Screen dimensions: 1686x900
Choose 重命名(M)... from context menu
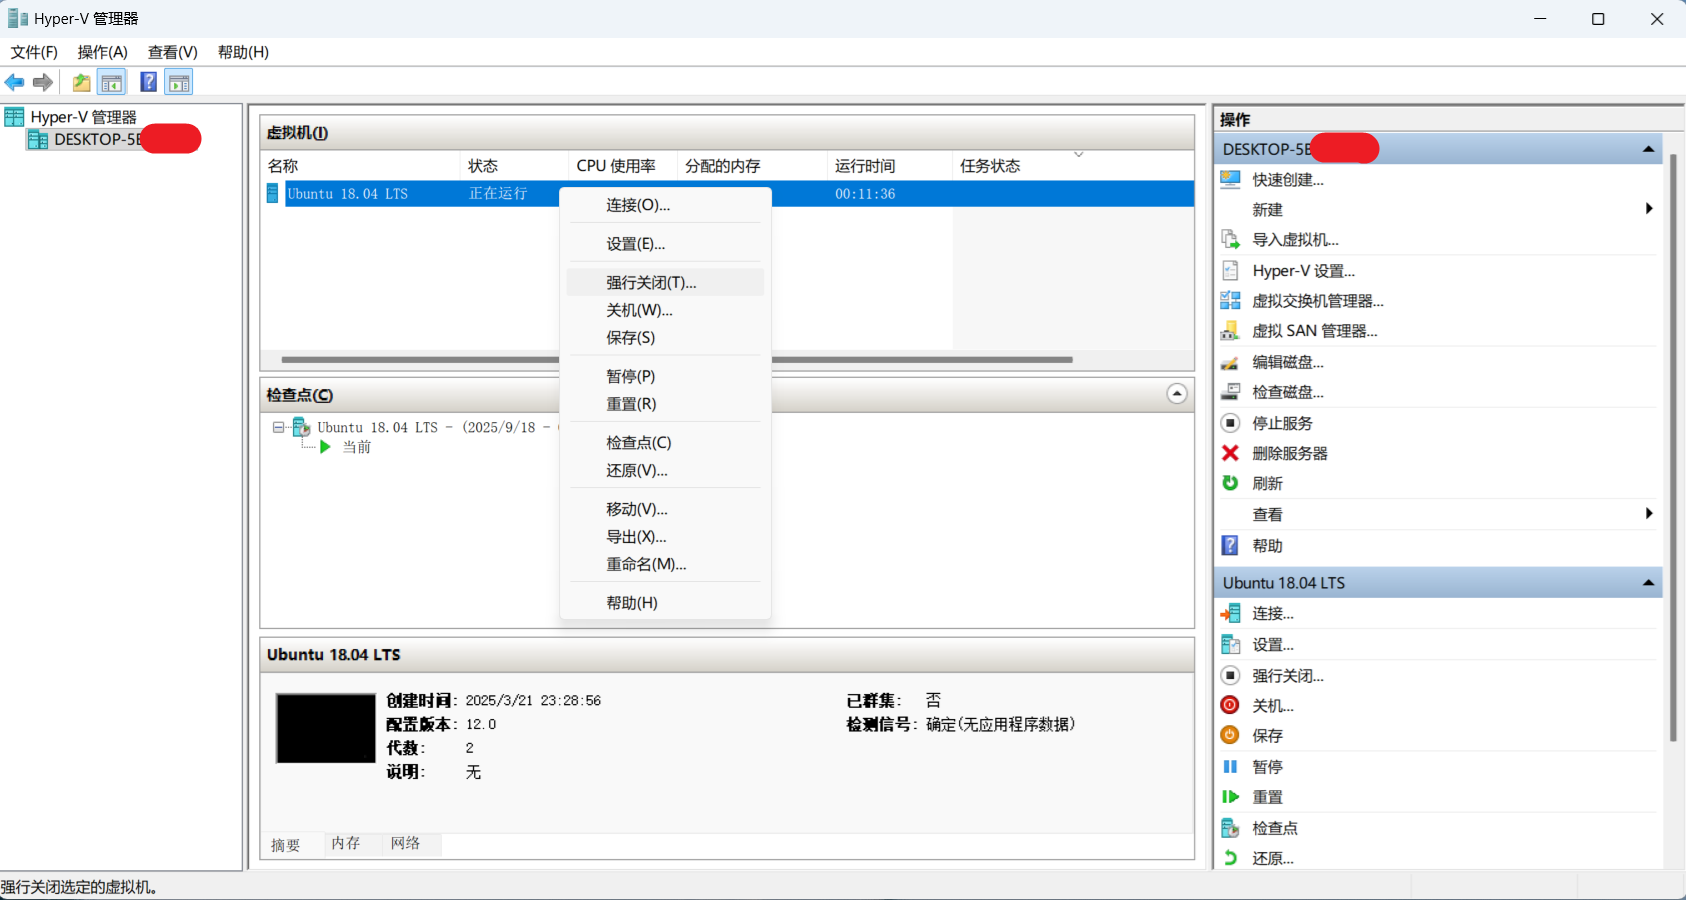click(x=665, y=564)
